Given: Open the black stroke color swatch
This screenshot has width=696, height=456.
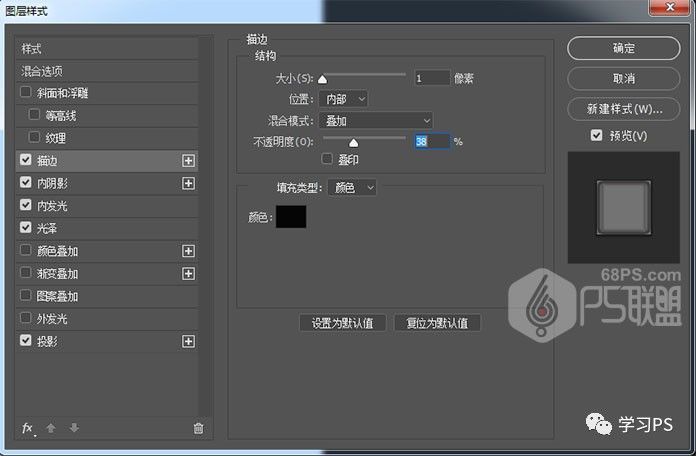Looking at the screenshot, I should (291, 216).
